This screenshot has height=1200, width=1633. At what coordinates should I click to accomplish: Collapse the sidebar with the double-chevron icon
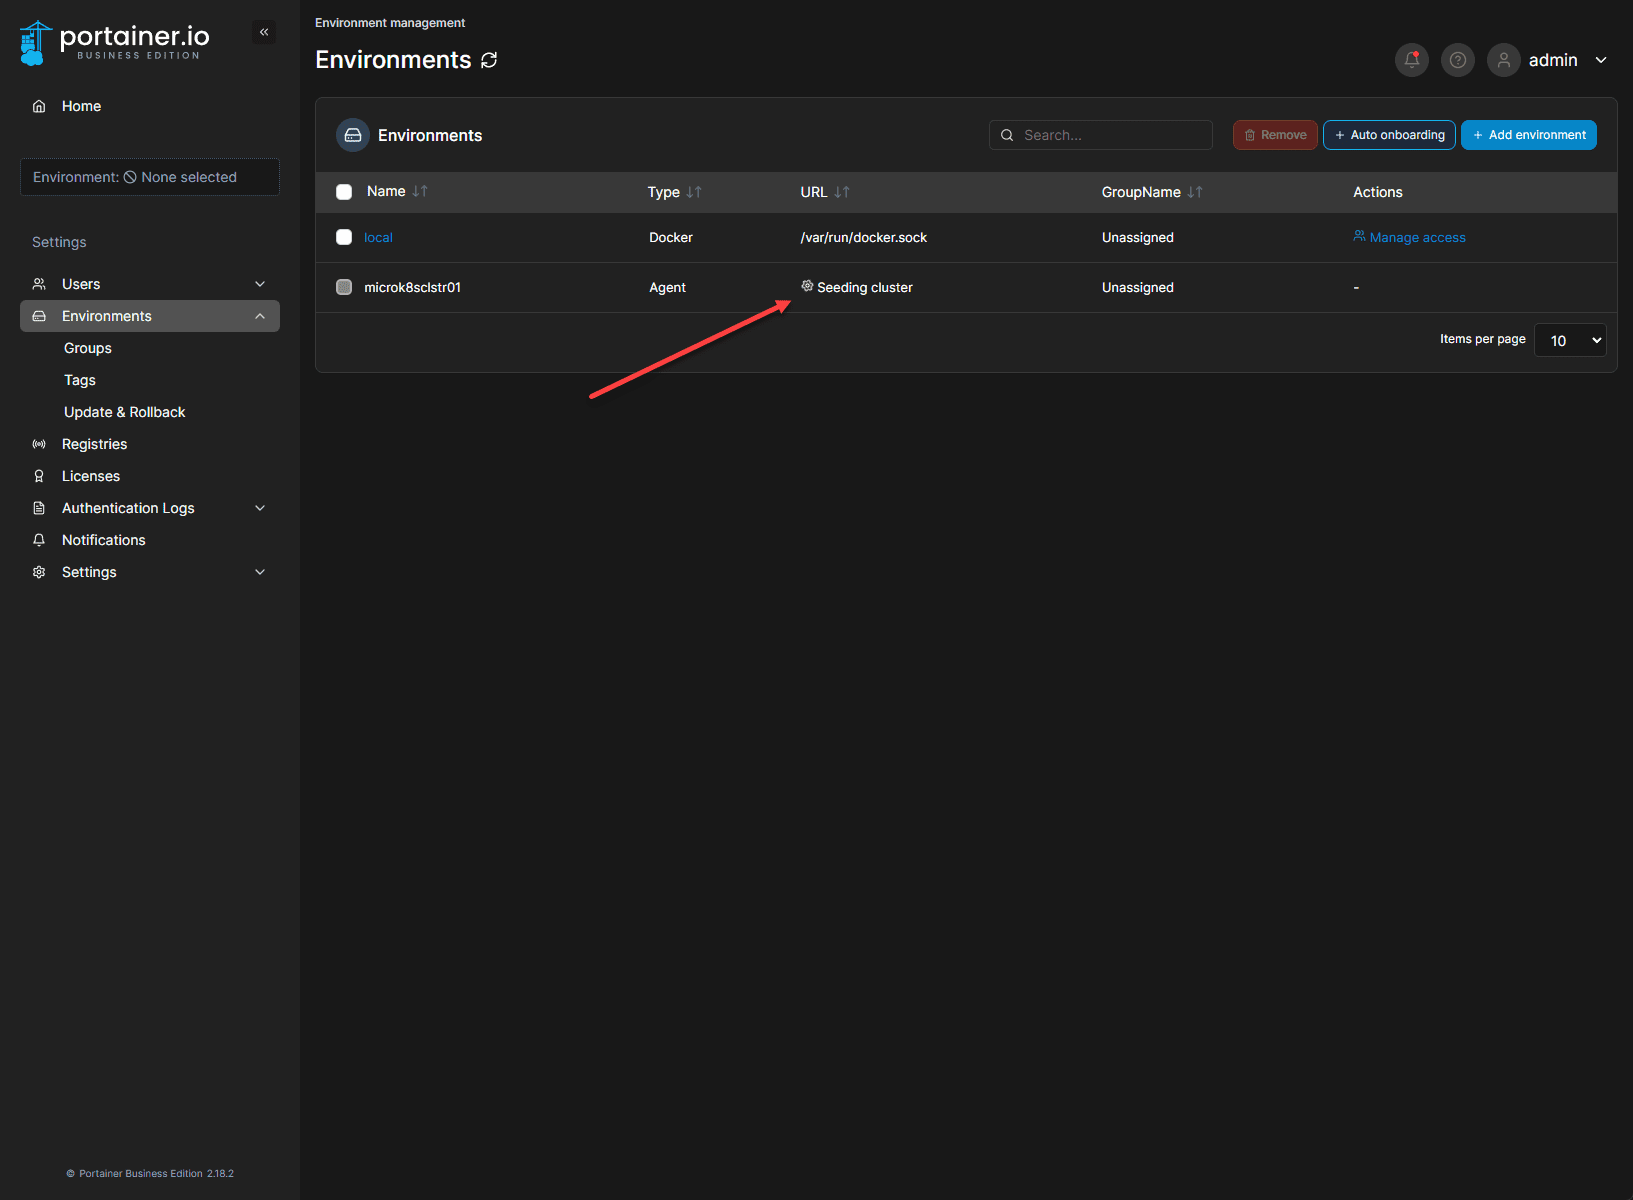pos(264,32)
